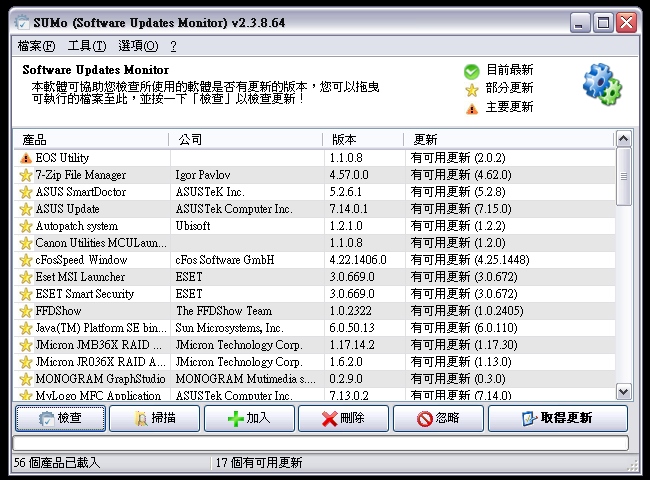The image size is (650, 480).
Task: Click the 取得更新 get update button
Action: [558, 418]
